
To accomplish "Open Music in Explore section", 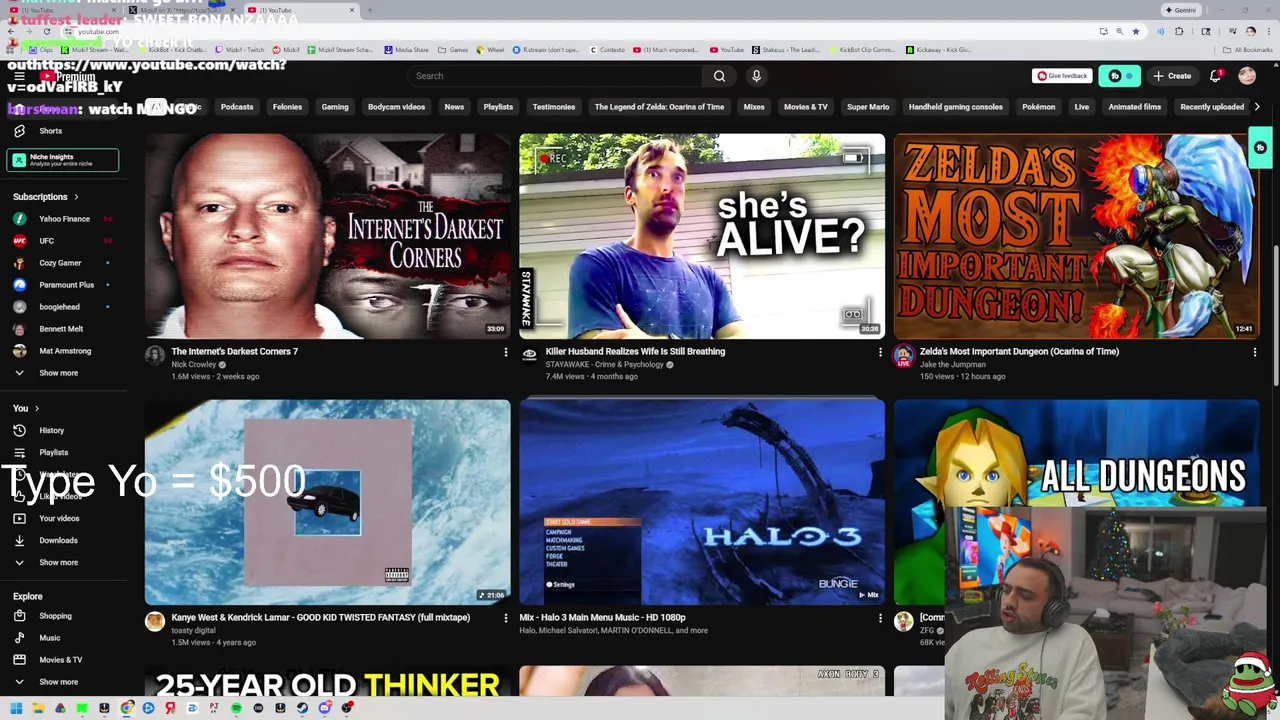I will 50,638.
